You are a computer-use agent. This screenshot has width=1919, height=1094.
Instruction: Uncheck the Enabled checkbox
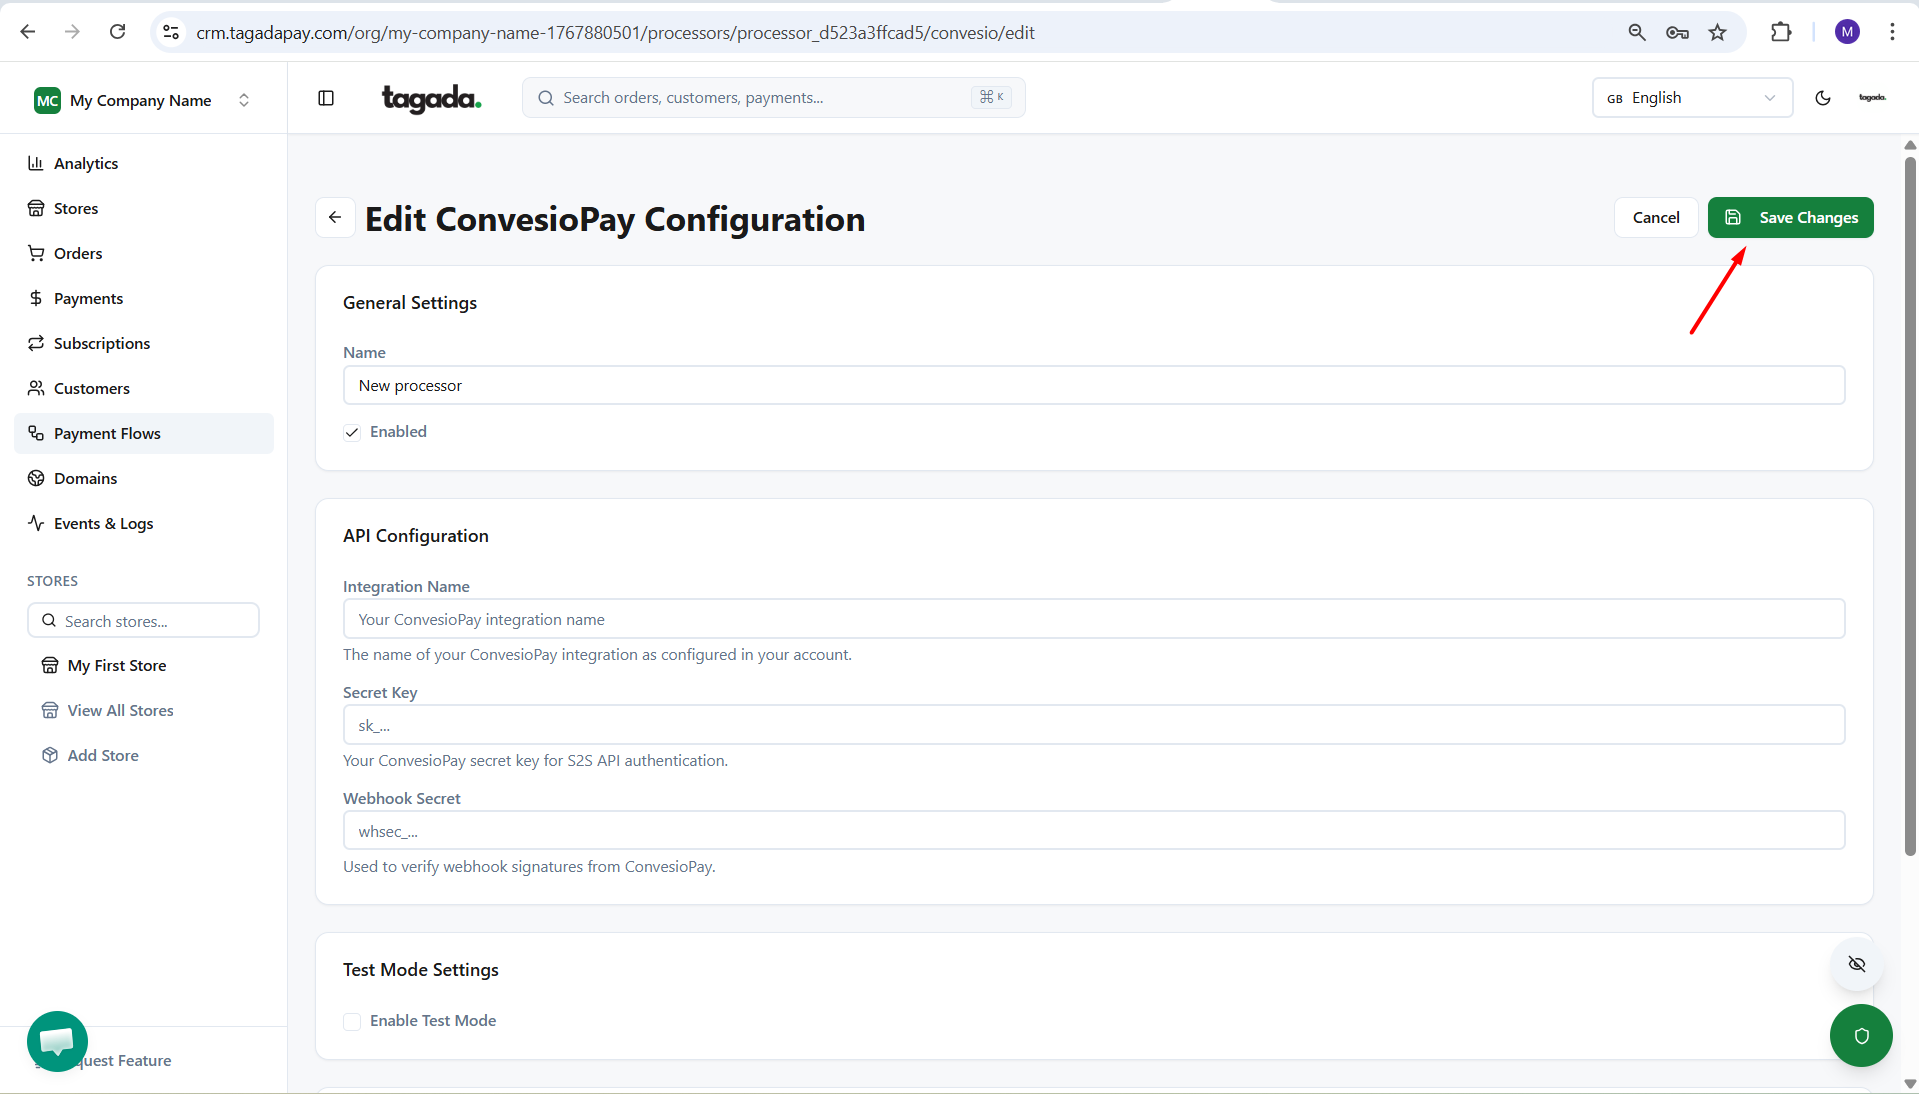352,432
